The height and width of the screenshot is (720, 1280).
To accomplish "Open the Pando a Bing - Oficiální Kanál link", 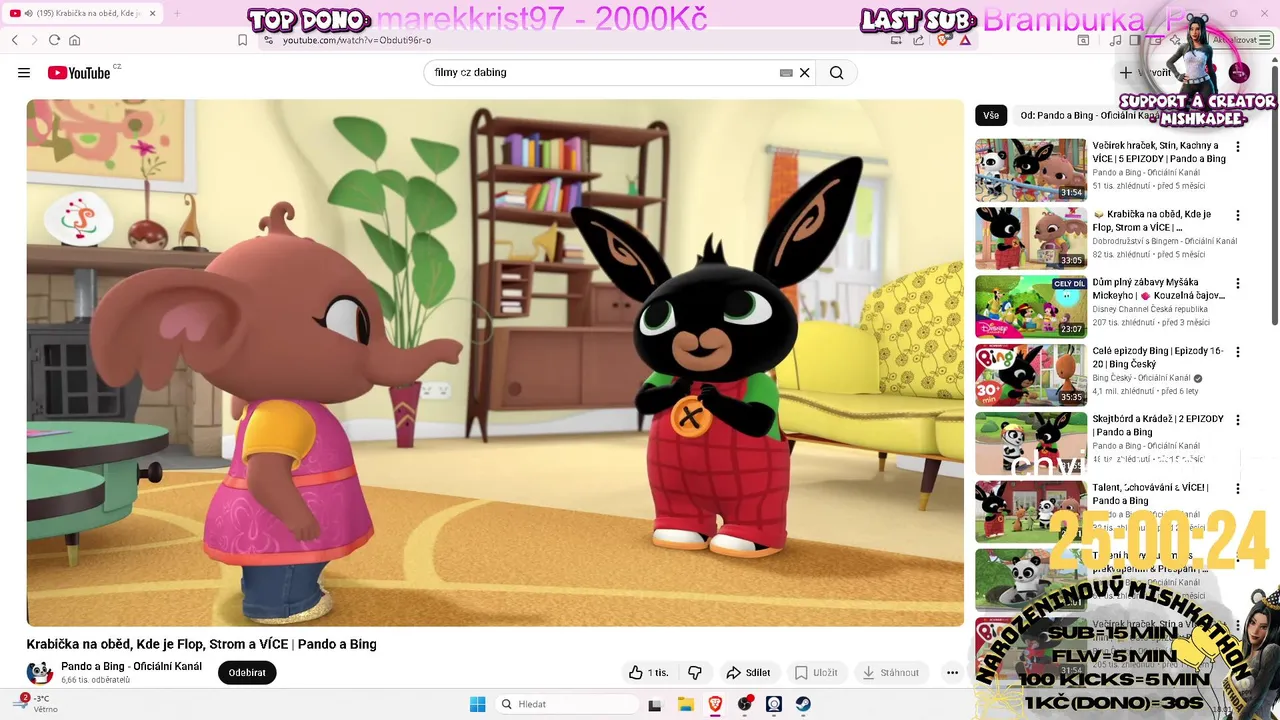I will pyautogui.click(x=131, y=667).
